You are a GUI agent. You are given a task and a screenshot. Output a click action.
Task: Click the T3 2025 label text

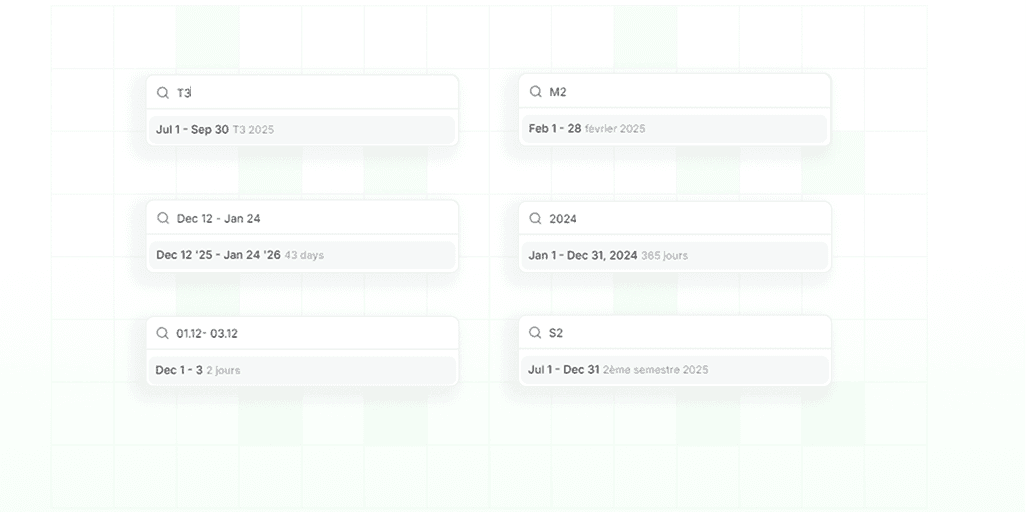(x=254, y=130)
